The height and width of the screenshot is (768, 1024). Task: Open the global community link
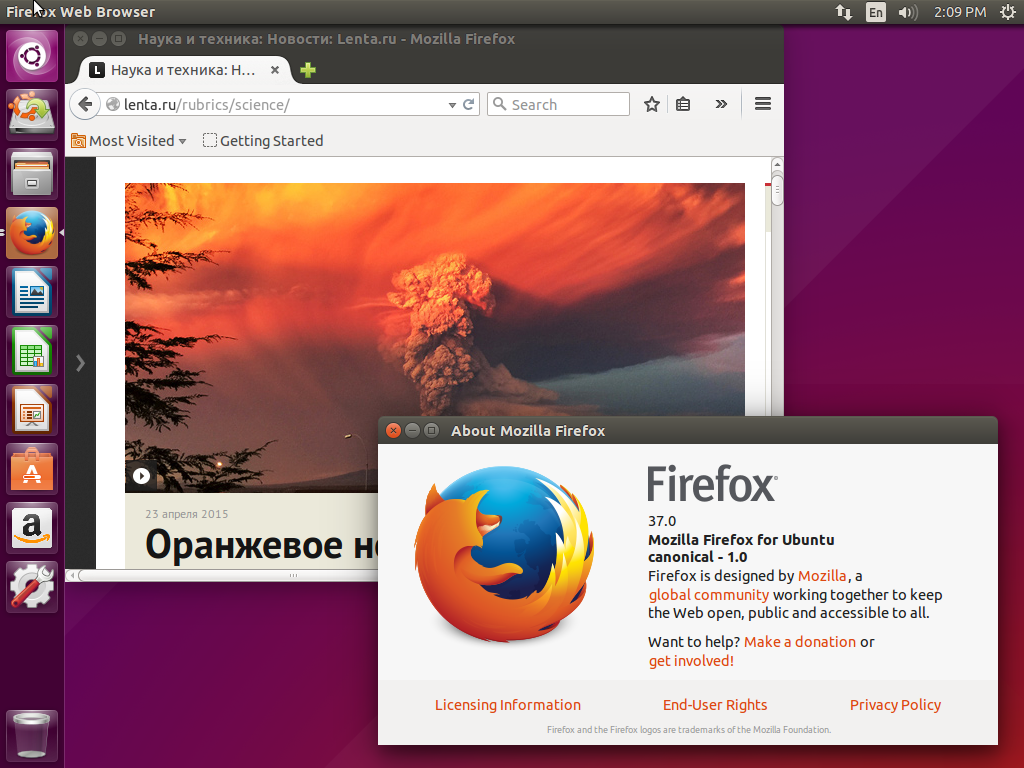click(709, 595)
